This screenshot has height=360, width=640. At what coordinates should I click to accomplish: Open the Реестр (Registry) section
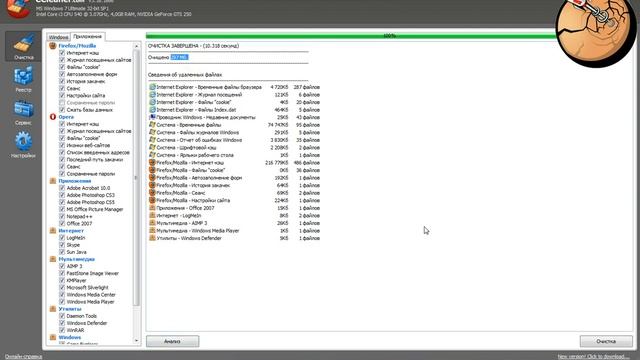tap(23, 79)
